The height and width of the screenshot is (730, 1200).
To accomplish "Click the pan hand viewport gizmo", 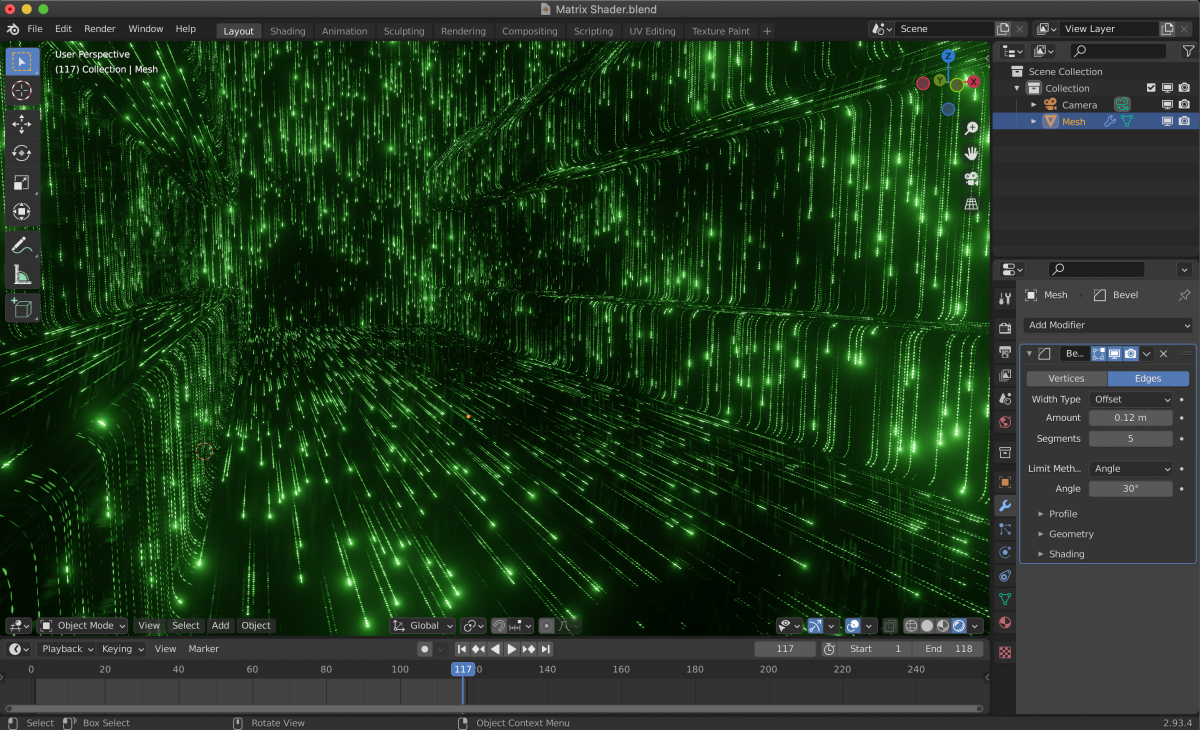I will [970, 153].
